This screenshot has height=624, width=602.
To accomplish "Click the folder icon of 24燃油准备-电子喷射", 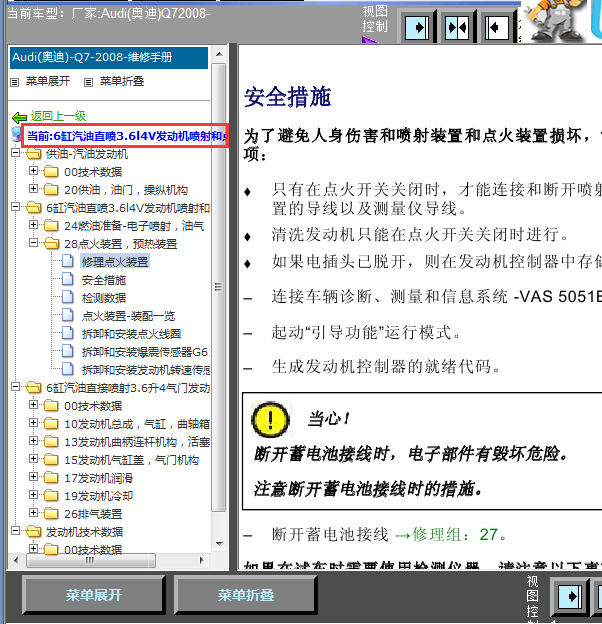I will 51,225.
